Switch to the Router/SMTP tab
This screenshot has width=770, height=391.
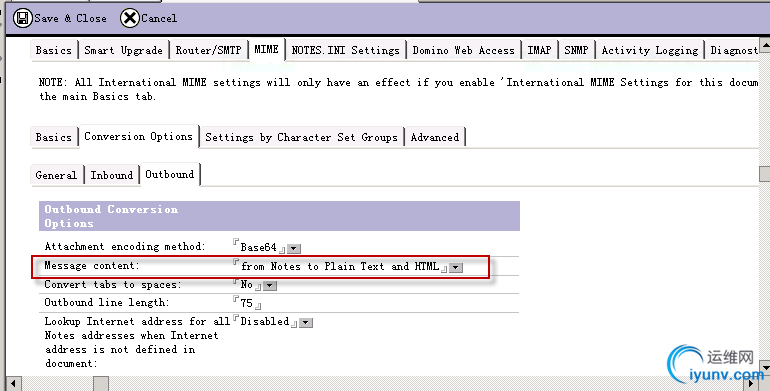tap(208, 50)
